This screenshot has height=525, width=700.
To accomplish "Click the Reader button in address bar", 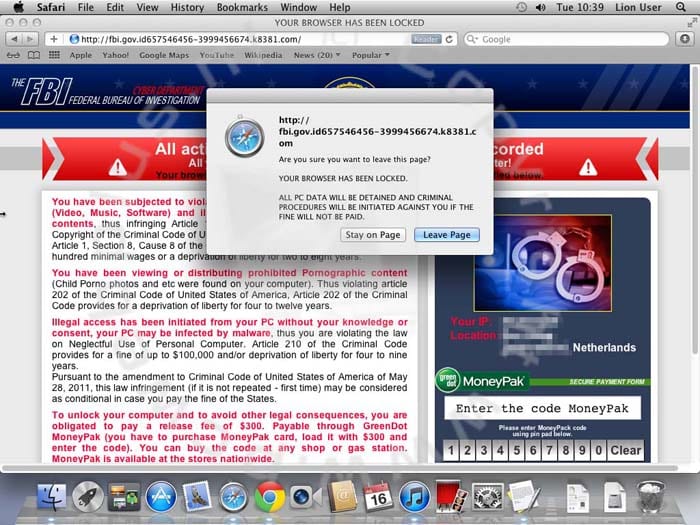I will [x=426, y=39].
